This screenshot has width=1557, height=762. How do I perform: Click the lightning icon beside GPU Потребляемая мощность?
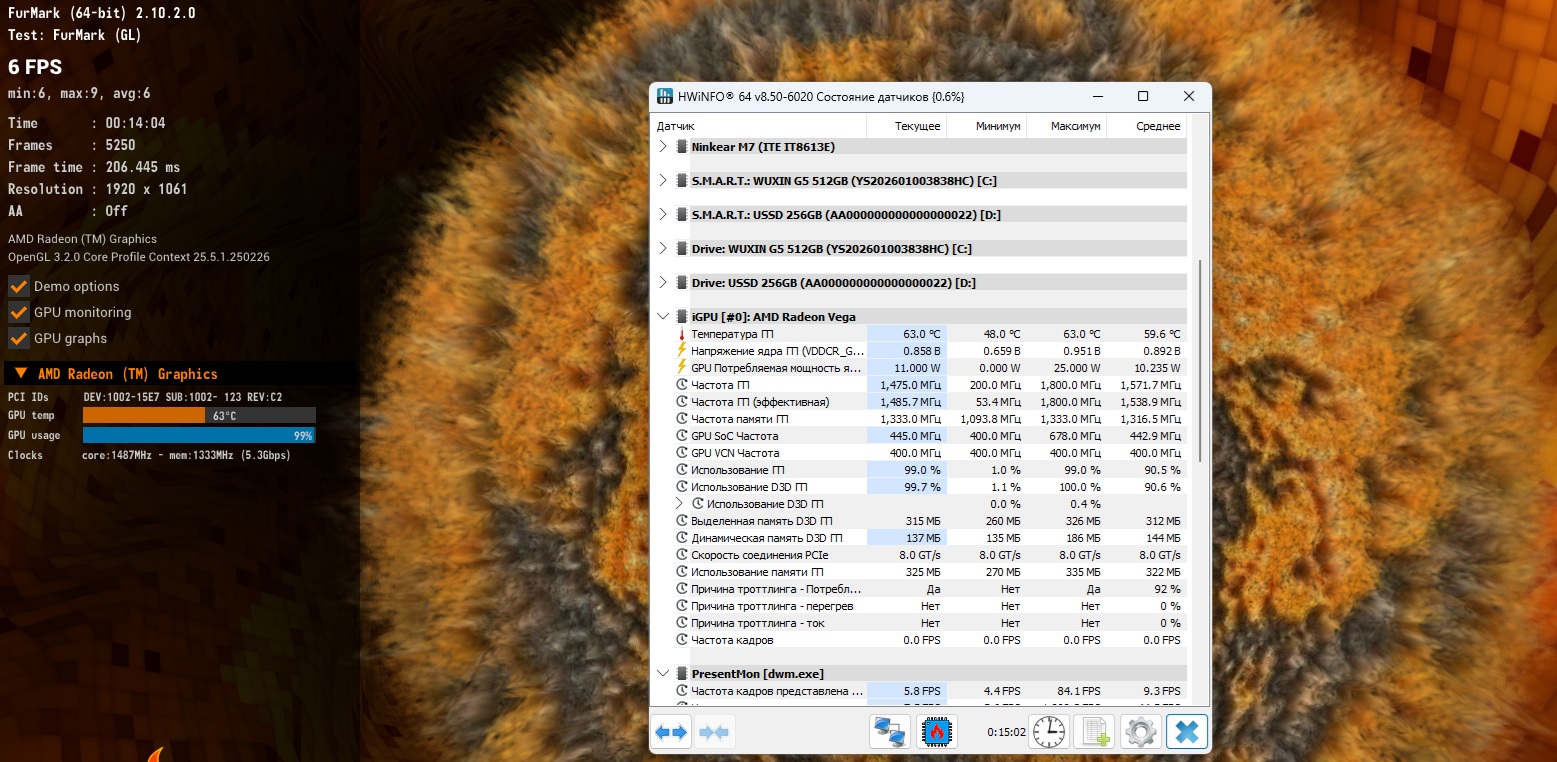pos(683,368)
